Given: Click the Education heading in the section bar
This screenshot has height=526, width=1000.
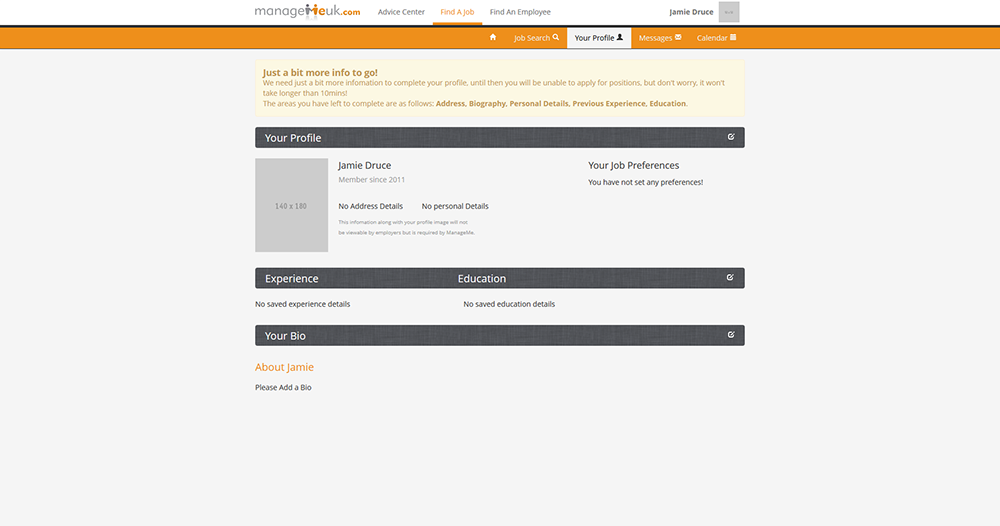Looking at the screenshot, I should click(482, 278).
